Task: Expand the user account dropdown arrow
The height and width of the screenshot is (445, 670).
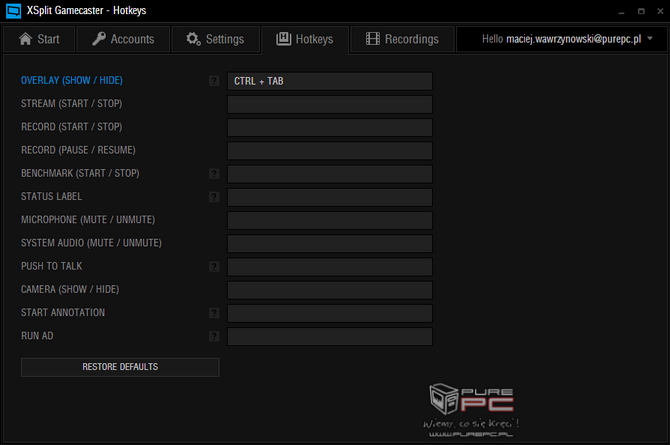Action: [650, 39]
